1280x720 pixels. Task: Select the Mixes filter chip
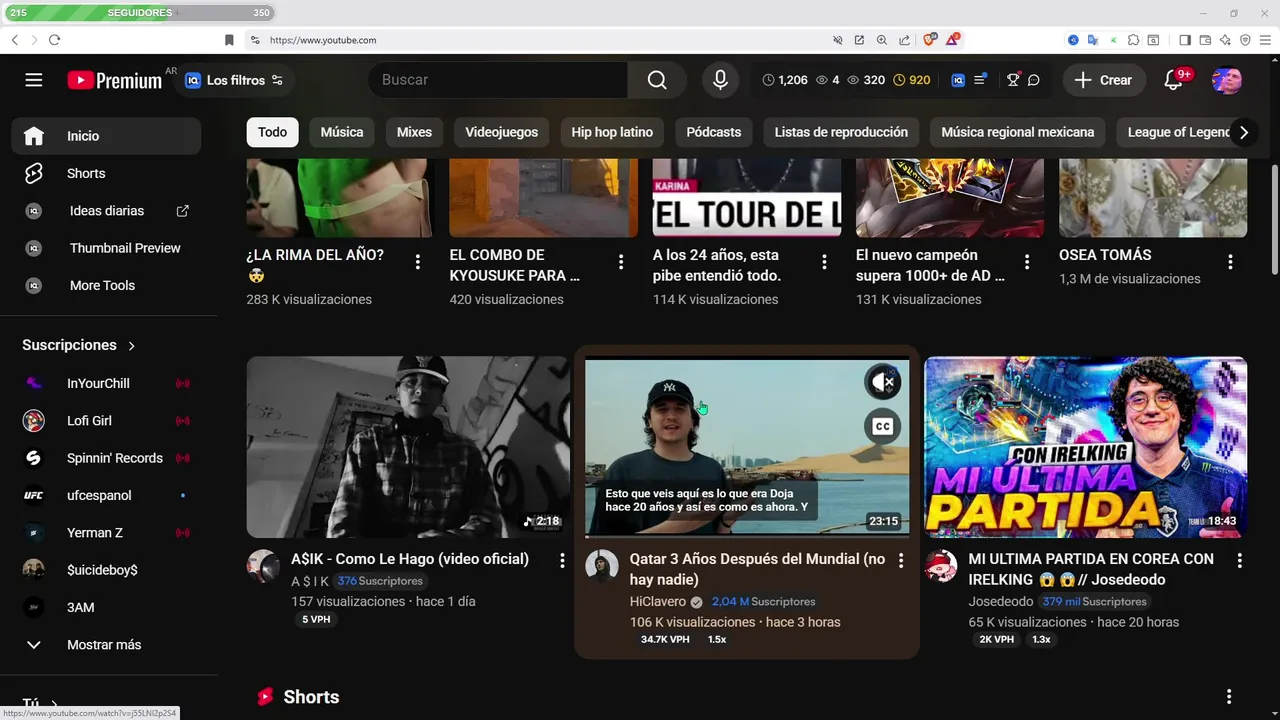point(414,132)
